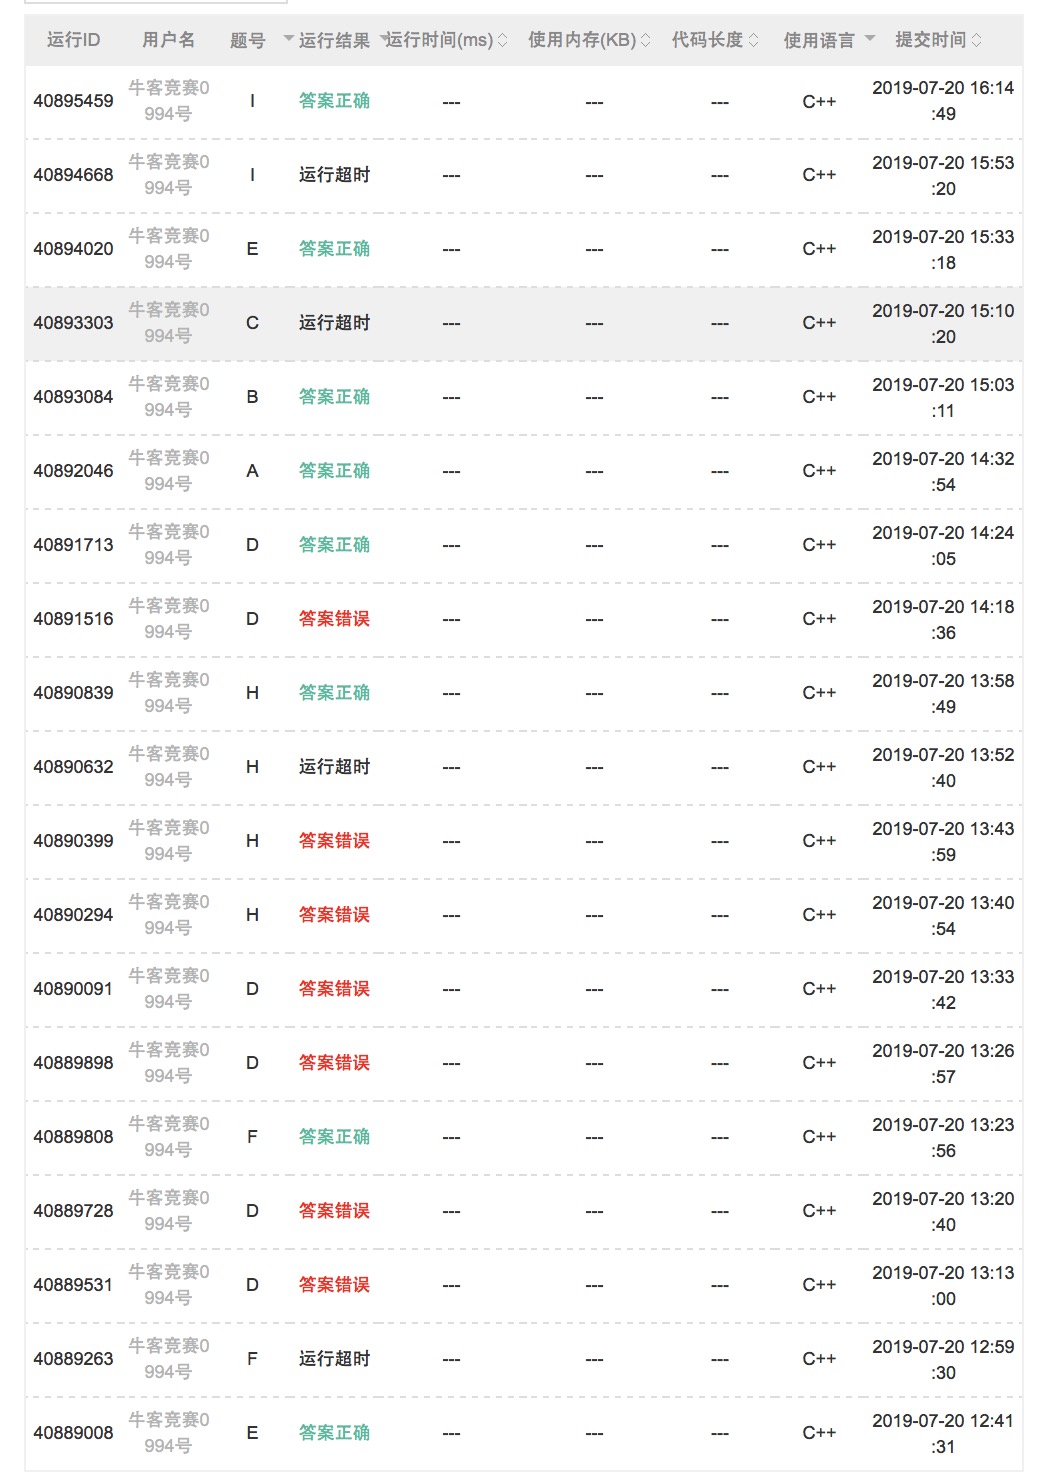Open user profile in row 40889808

(168, 1137)
